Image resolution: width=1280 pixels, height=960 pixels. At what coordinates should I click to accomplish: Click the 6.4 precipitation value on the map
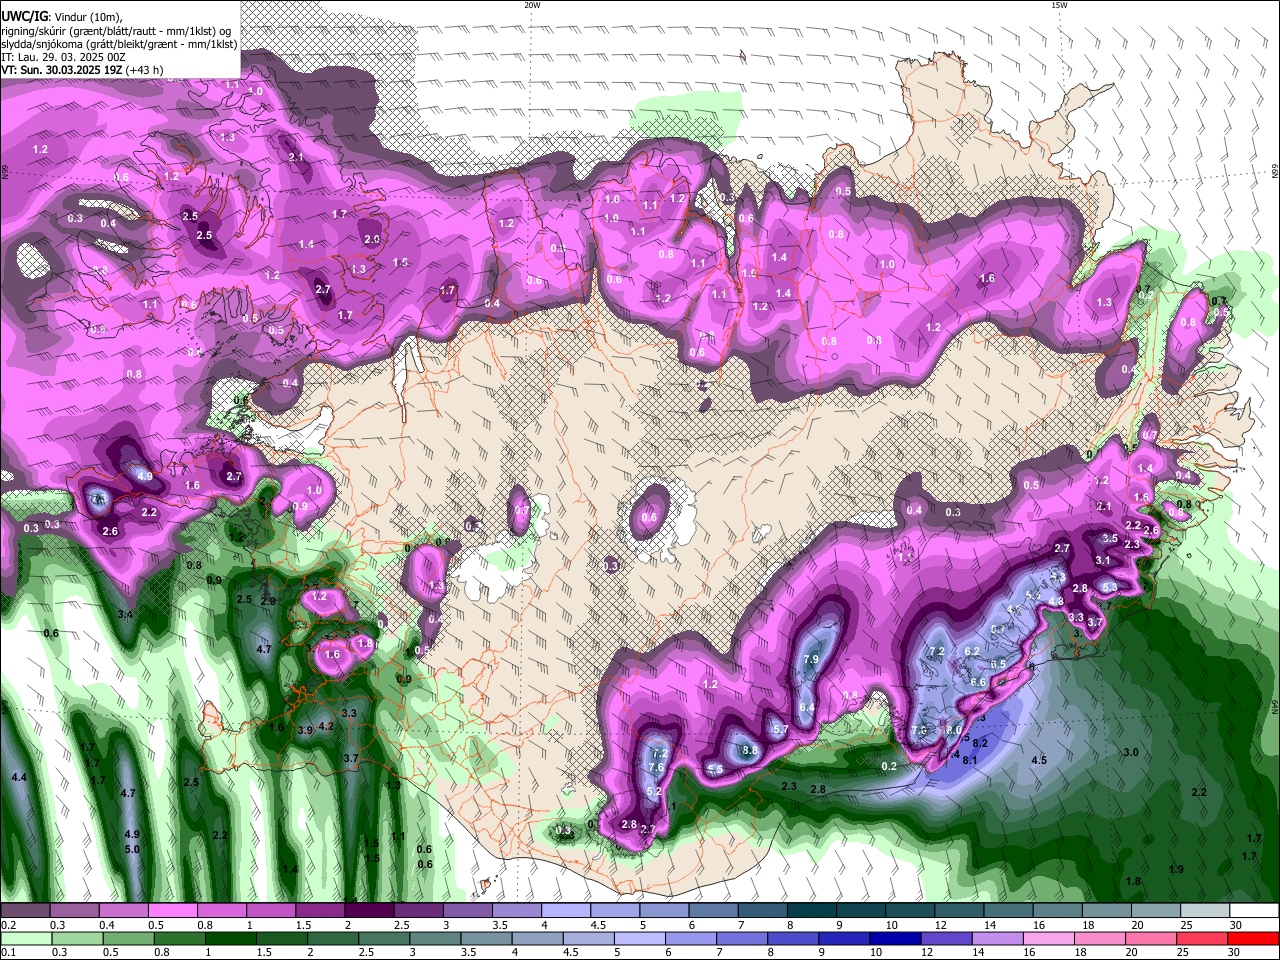coord(807,708)
